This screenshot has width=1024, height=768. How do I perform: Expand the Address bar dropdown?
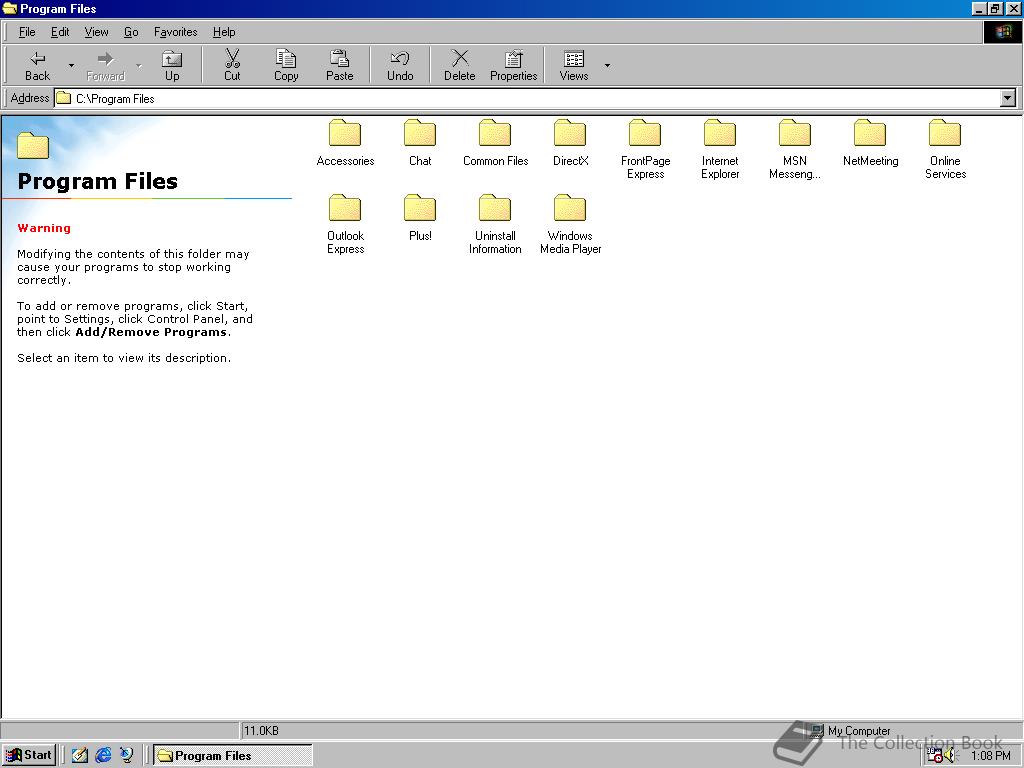coord(1007,99)
